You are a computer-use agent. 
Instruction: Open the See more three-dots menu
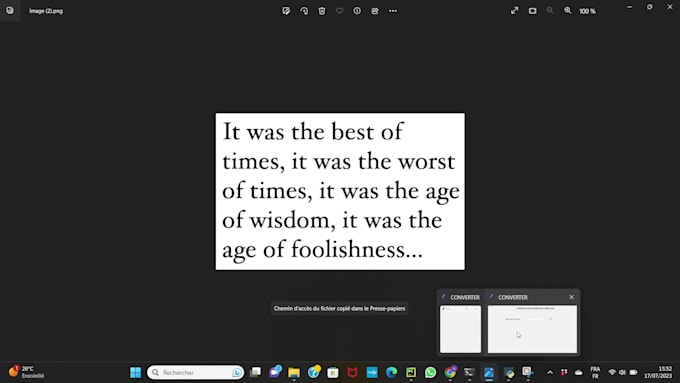coord(392,11)
